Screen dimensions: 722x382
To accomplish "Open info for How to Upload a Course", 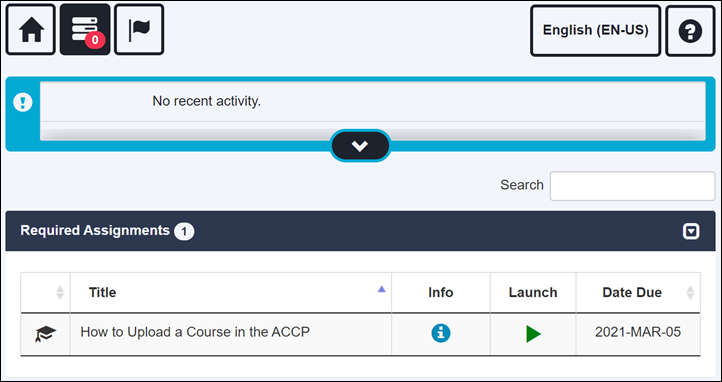I will (441, 333).
